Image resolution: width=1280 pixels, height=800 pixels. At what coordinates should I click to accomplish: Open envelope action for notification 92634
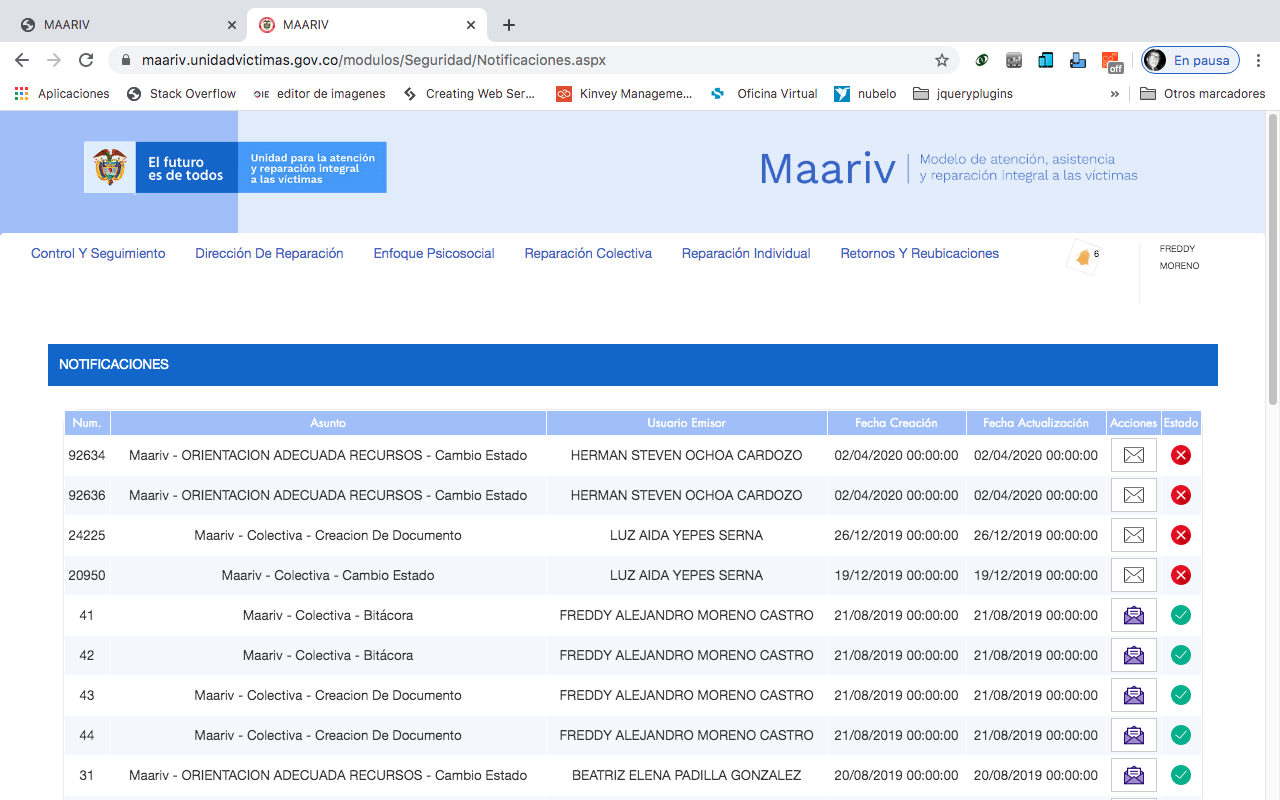click(x=1134, y=455)
